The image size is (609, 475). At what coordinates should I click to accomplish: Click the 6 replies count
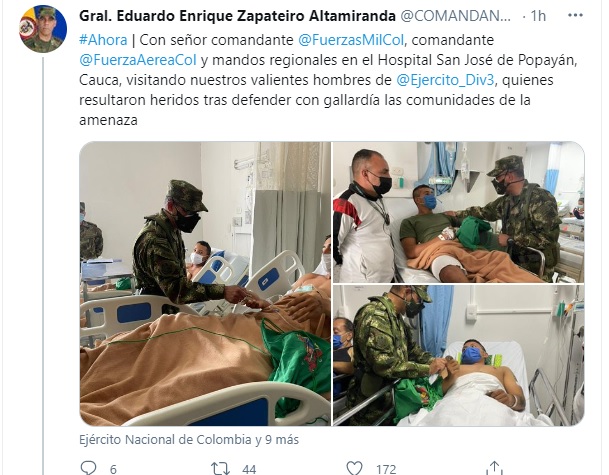coord(113,469)
